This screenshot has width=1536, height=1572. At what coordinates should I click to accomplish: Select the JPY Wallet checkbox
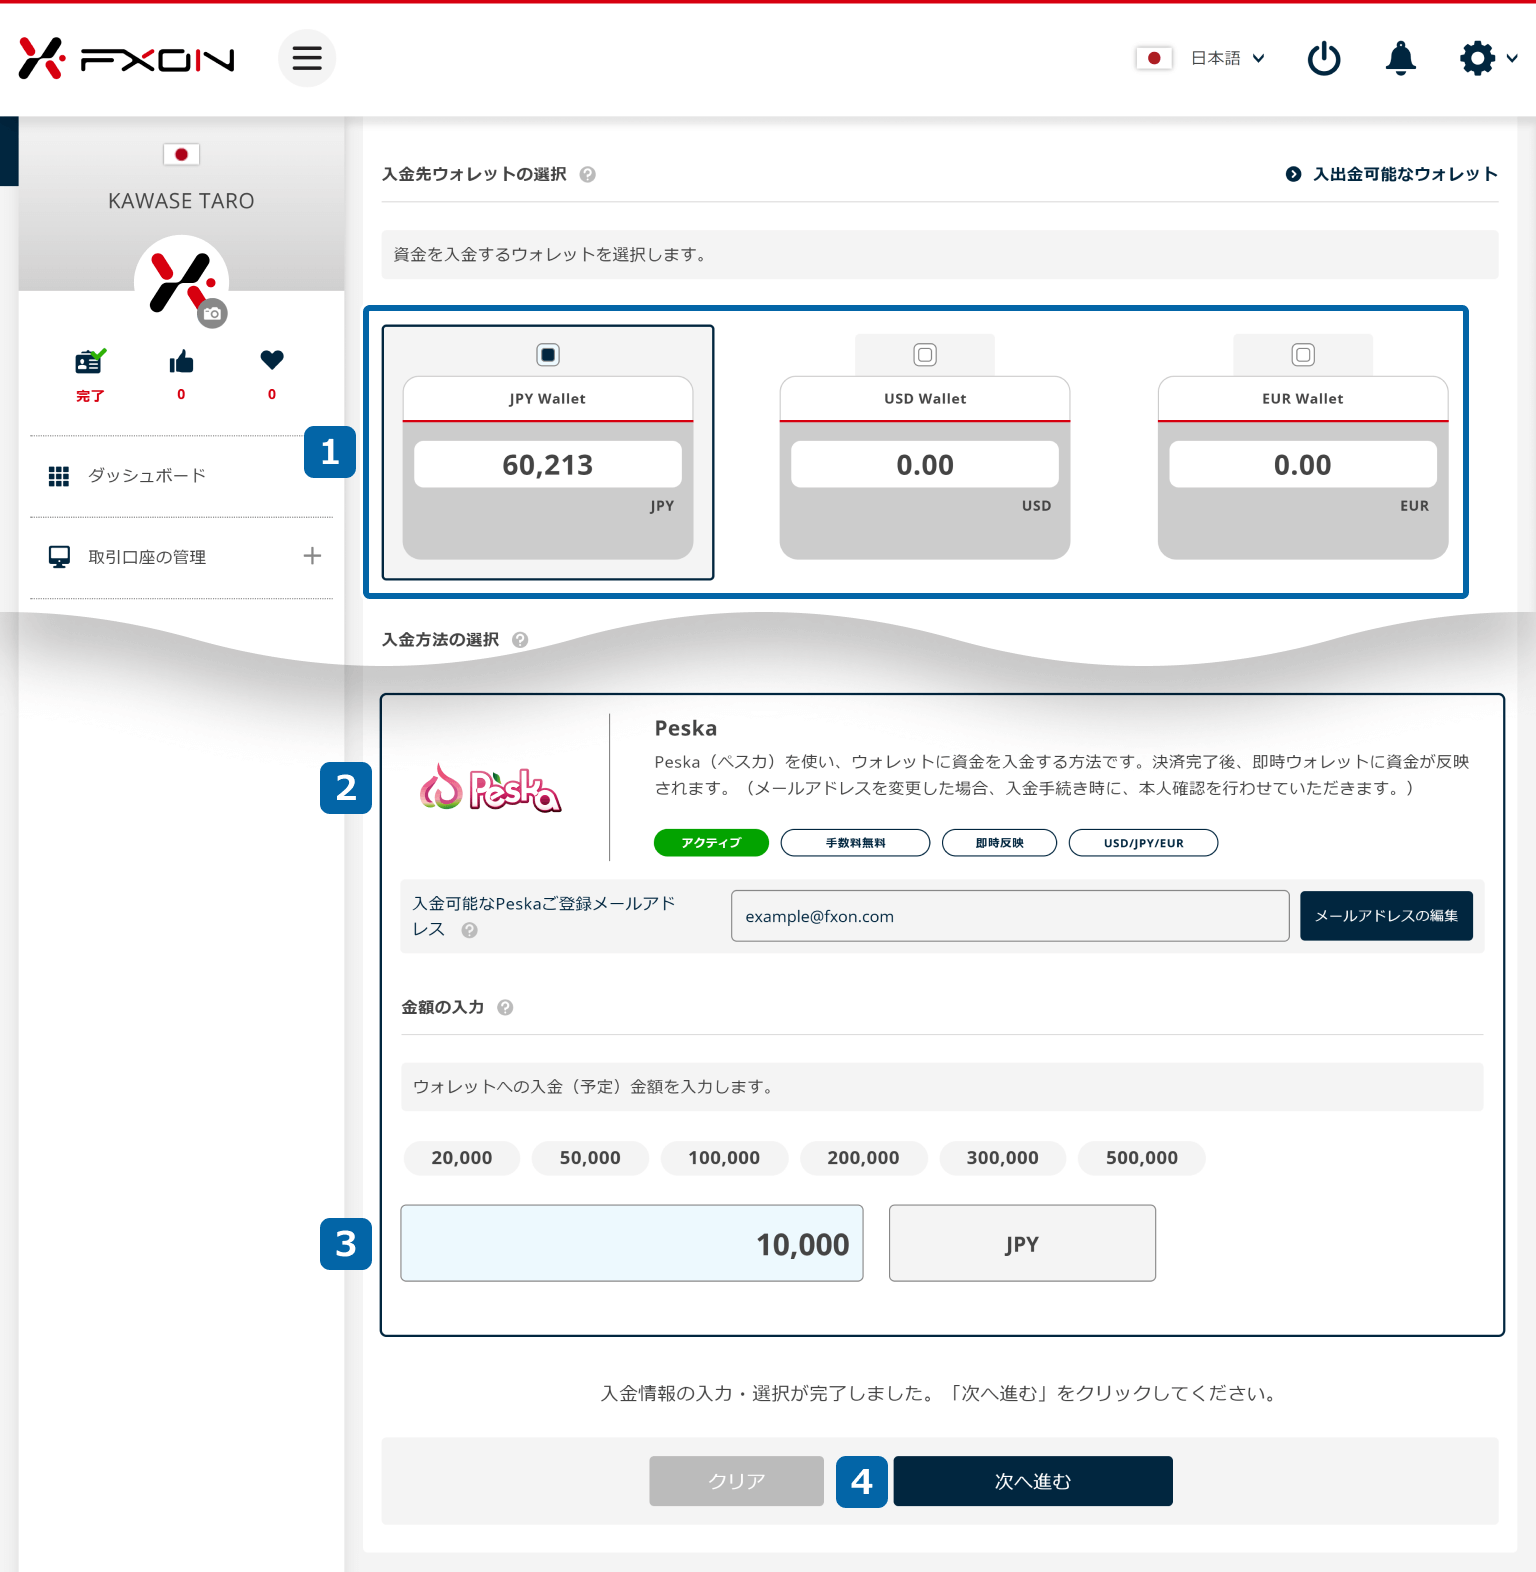coord(548,355)
